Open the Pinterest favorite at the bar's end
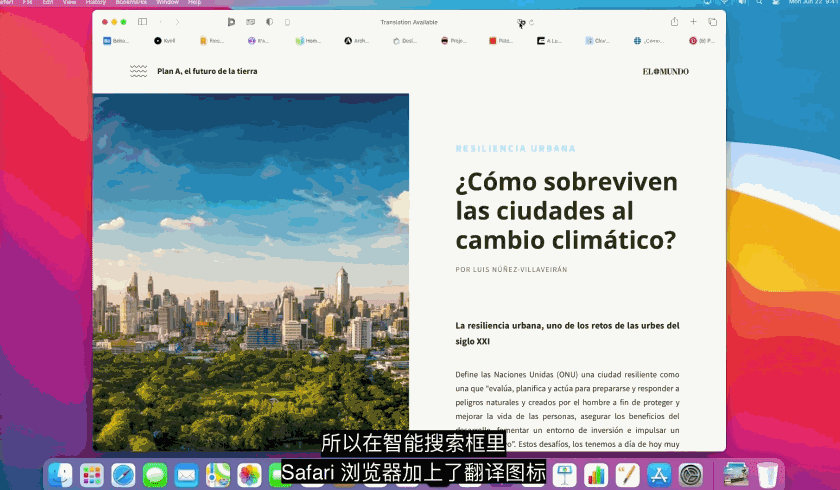The width and height of the screenshot is (840, 490). click(x=701, y=41)
